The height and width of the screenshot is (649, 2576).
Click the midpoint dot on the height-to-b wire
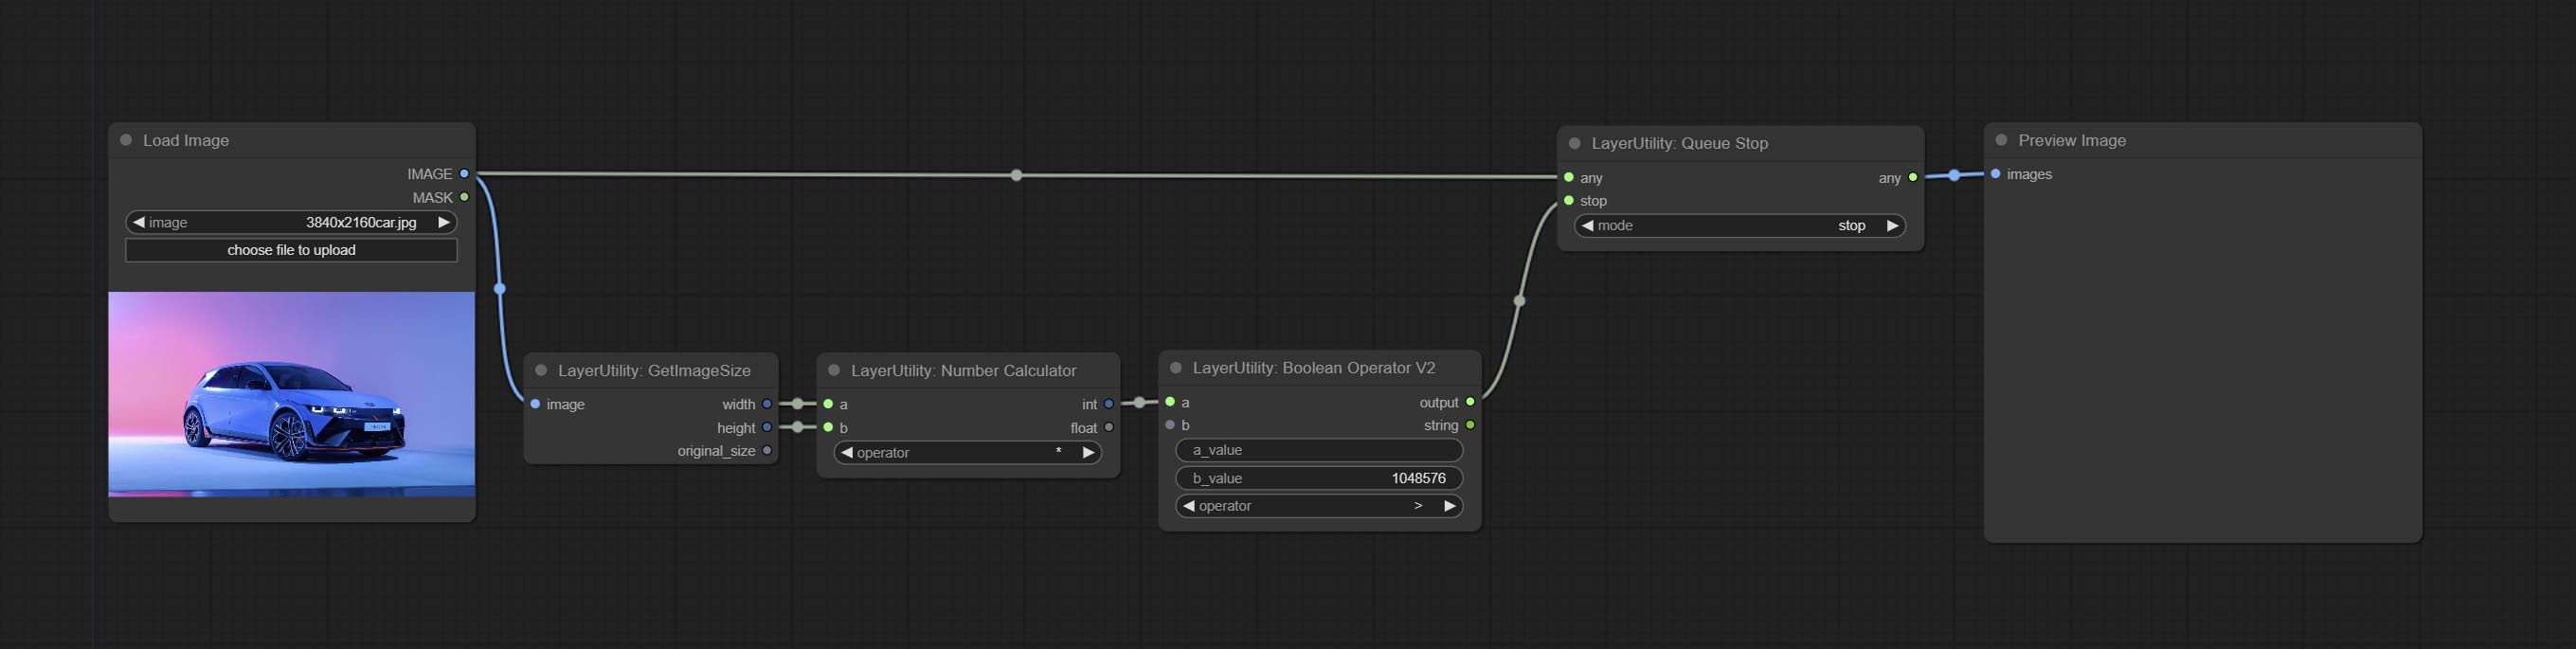[798, 427]
